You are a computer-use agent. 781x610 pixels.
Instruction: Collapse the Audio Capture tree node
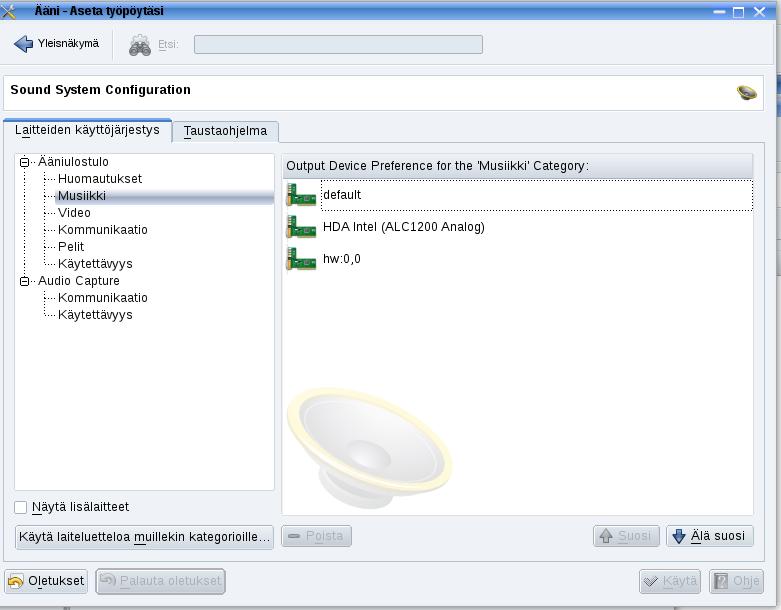(24, 281)
